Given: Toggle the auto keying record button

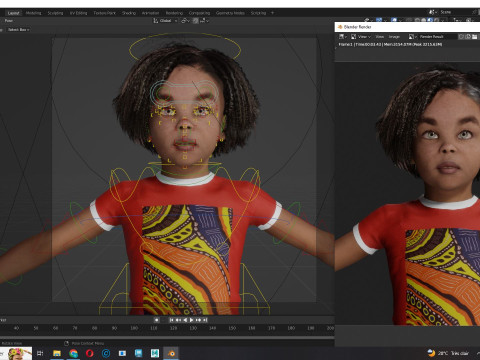Looking at the screenshot, I should [x=156, y=320].
